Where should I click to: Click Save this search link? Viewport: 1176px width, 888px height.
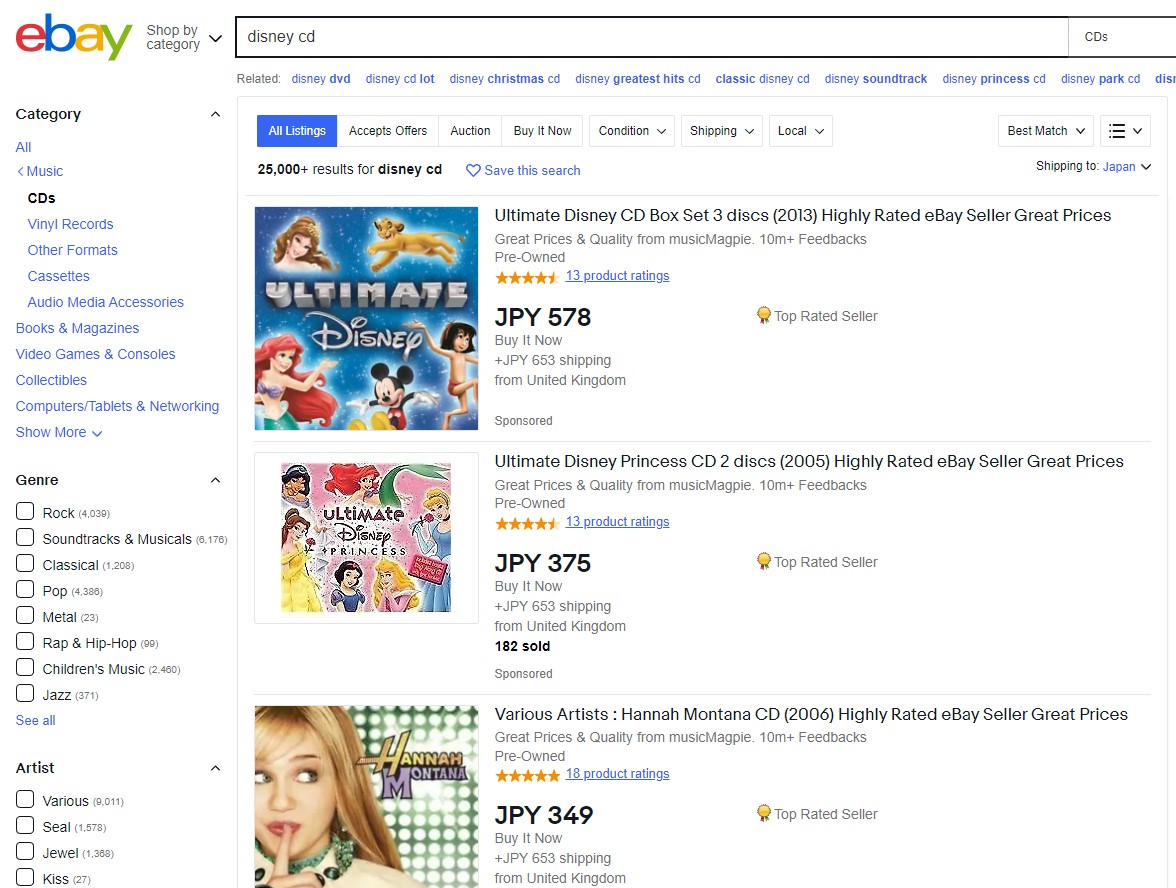tap(532, 170)
